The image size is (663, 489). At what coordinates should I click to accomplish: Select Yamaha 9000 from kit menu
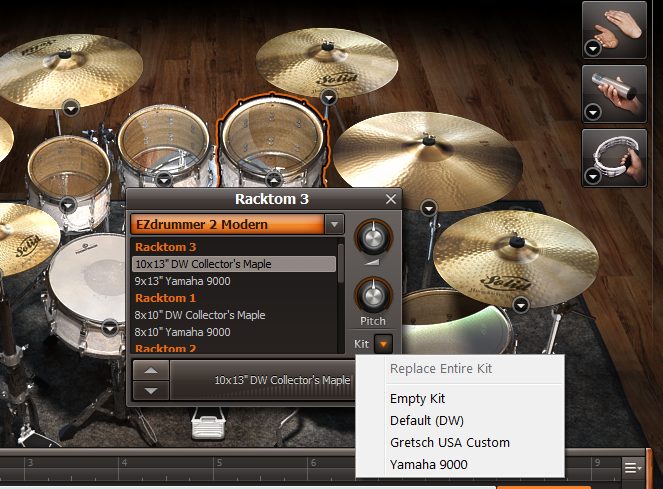[428, 464]
